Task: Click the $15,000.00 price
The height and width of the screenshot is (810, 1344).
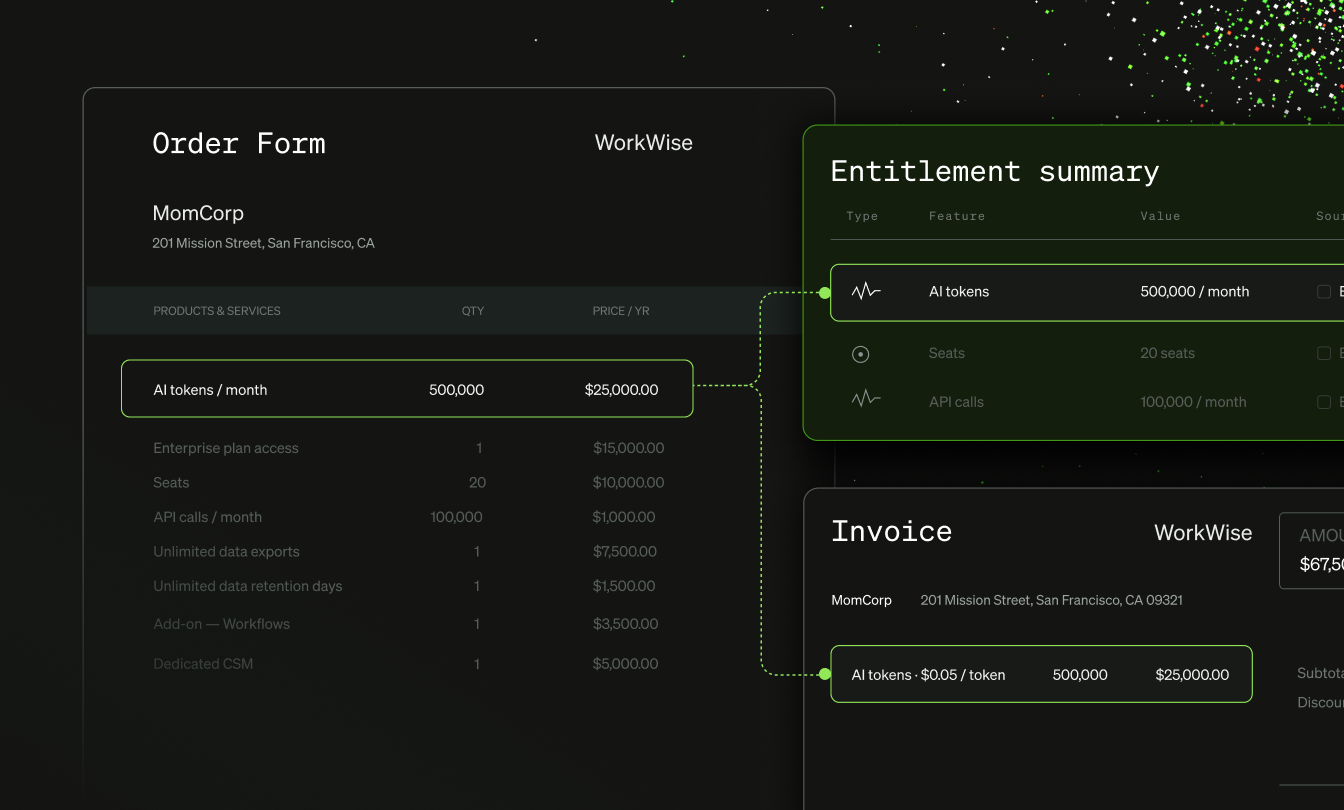Action: (x=628, y=448)
